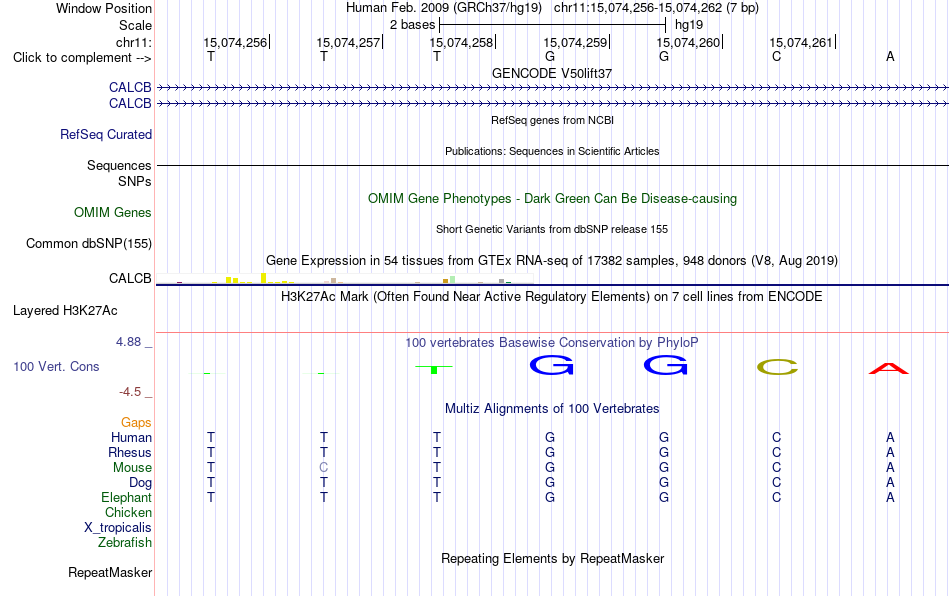The height and width of the screenshot is (596, 950).
Task: Click the Scale label in ruler
Action: click(135, 25)
